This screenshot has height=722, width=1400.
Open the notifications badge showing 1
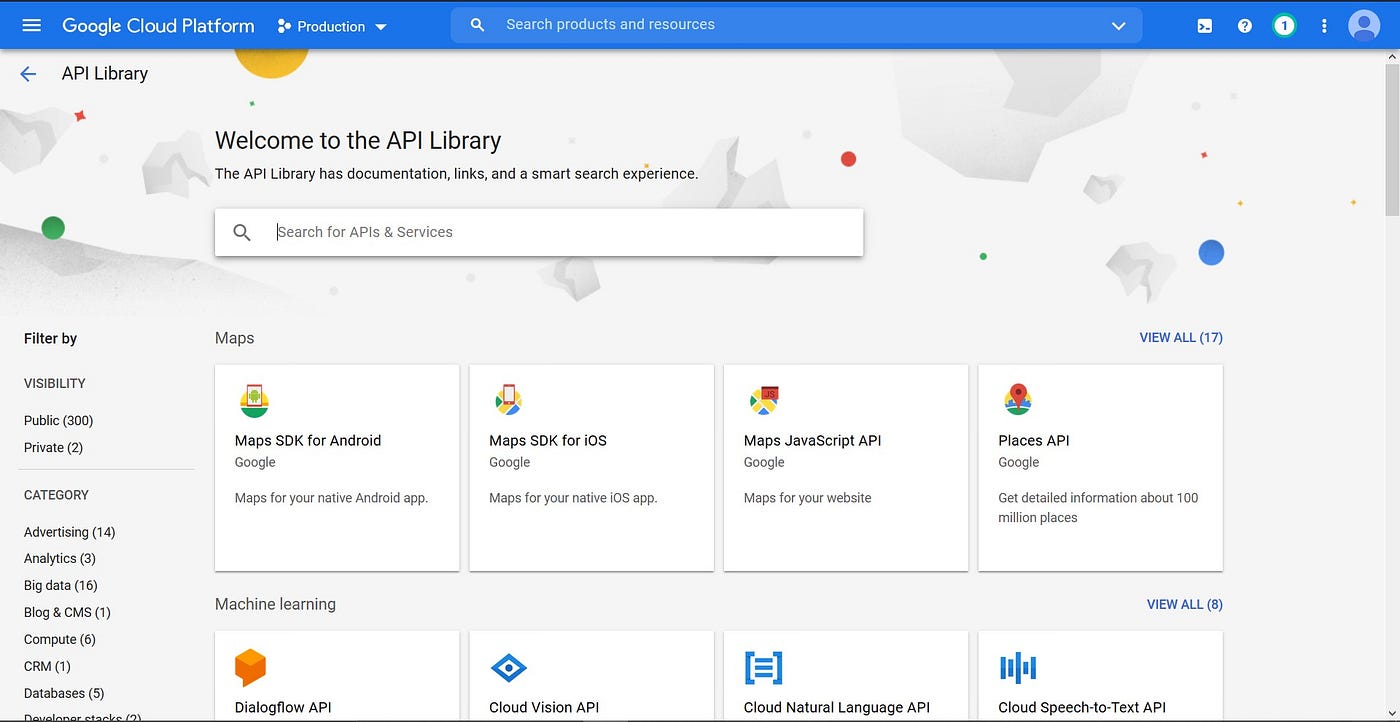[x=1284, y=26]
